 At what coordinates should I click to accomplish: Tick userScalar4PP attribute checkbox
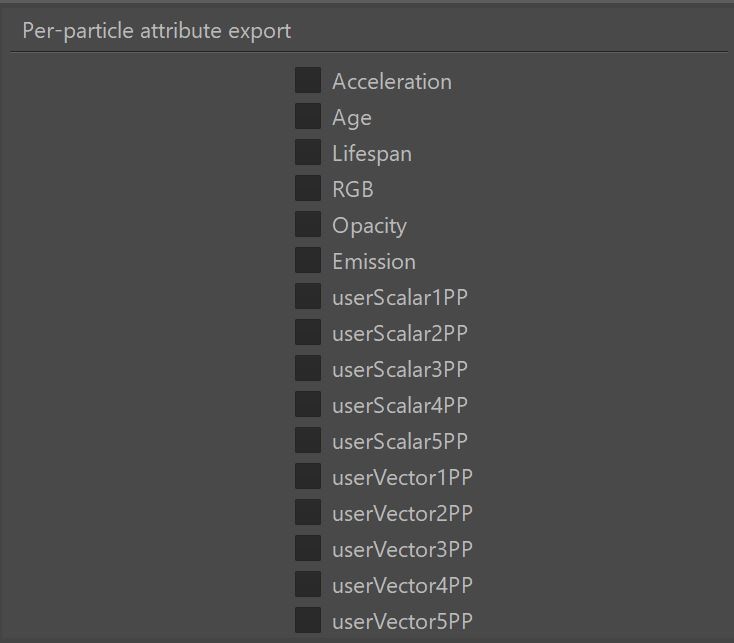click(308, 404)
